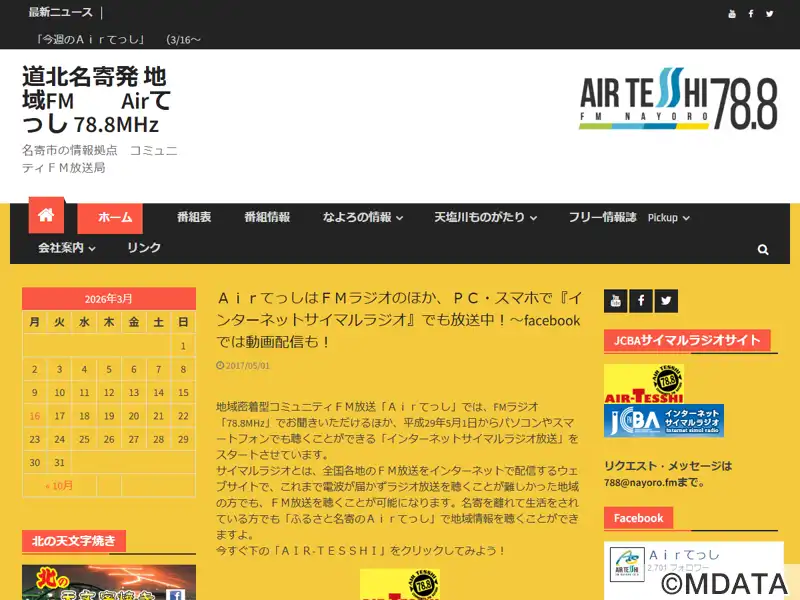Open Facebook icon in top black bar
800x600 pixels.
click(x=751, y=14)
